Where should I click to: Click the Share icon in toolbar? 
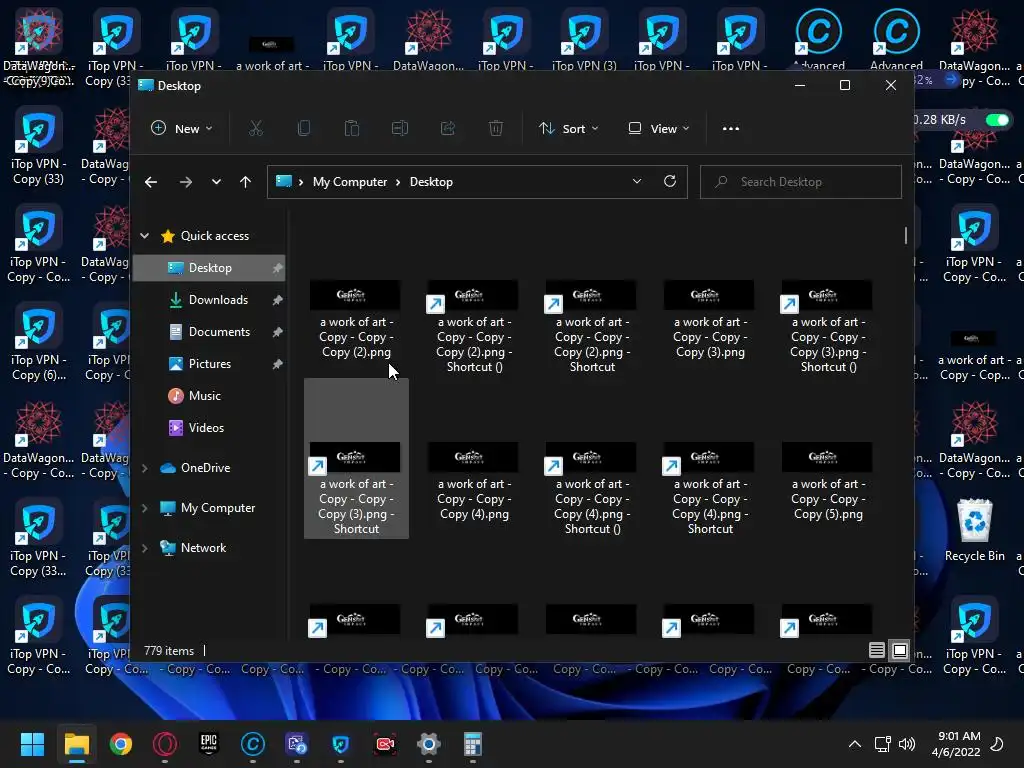448,129
